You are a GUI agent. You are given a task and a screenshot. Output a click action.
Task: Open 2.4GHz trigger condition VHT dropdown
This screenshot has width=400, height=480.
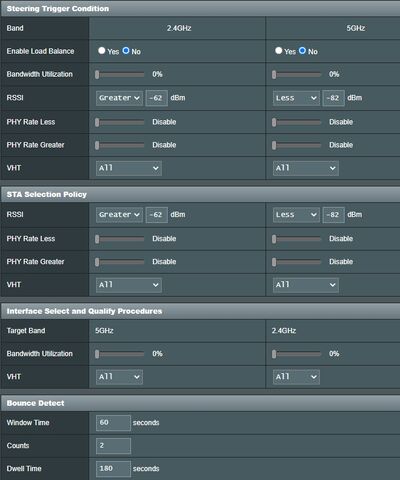[129, 168]
